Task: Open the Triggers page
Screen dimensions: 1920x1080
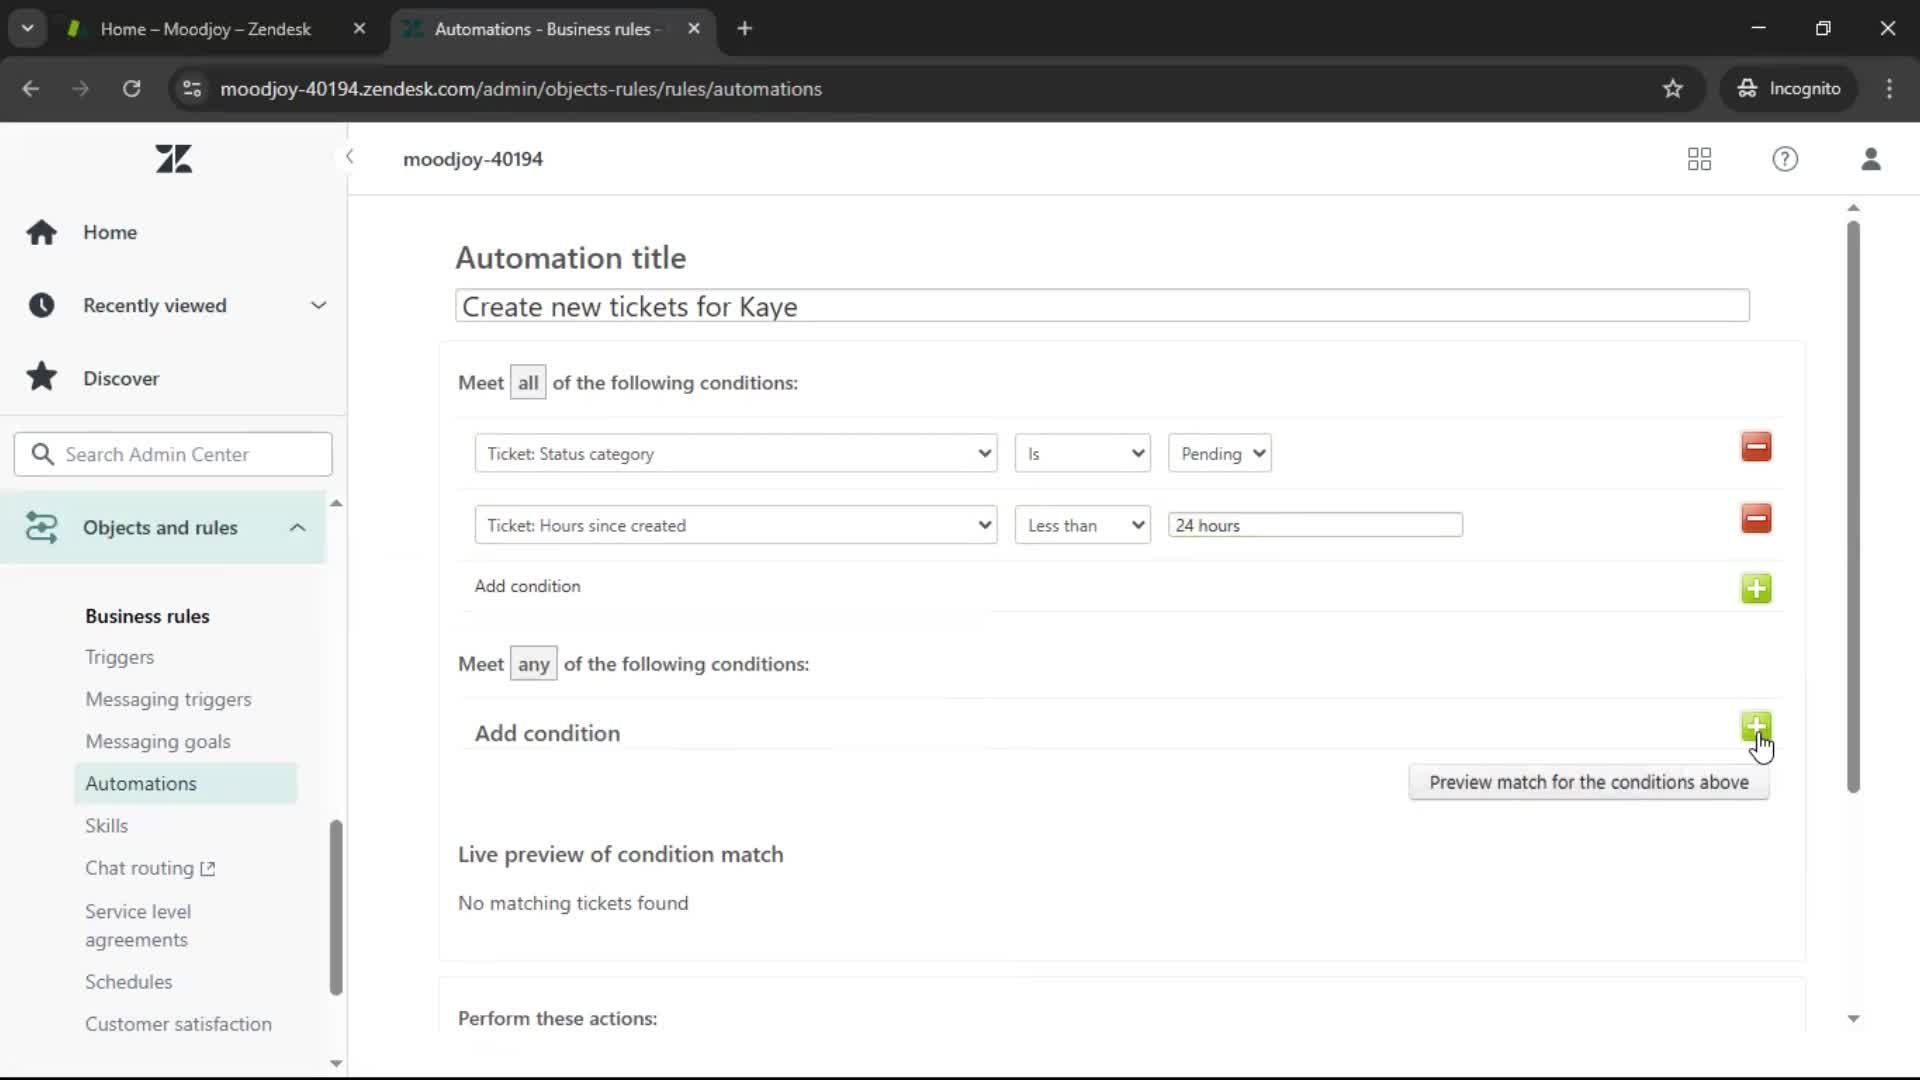Action: coord(119,657)
